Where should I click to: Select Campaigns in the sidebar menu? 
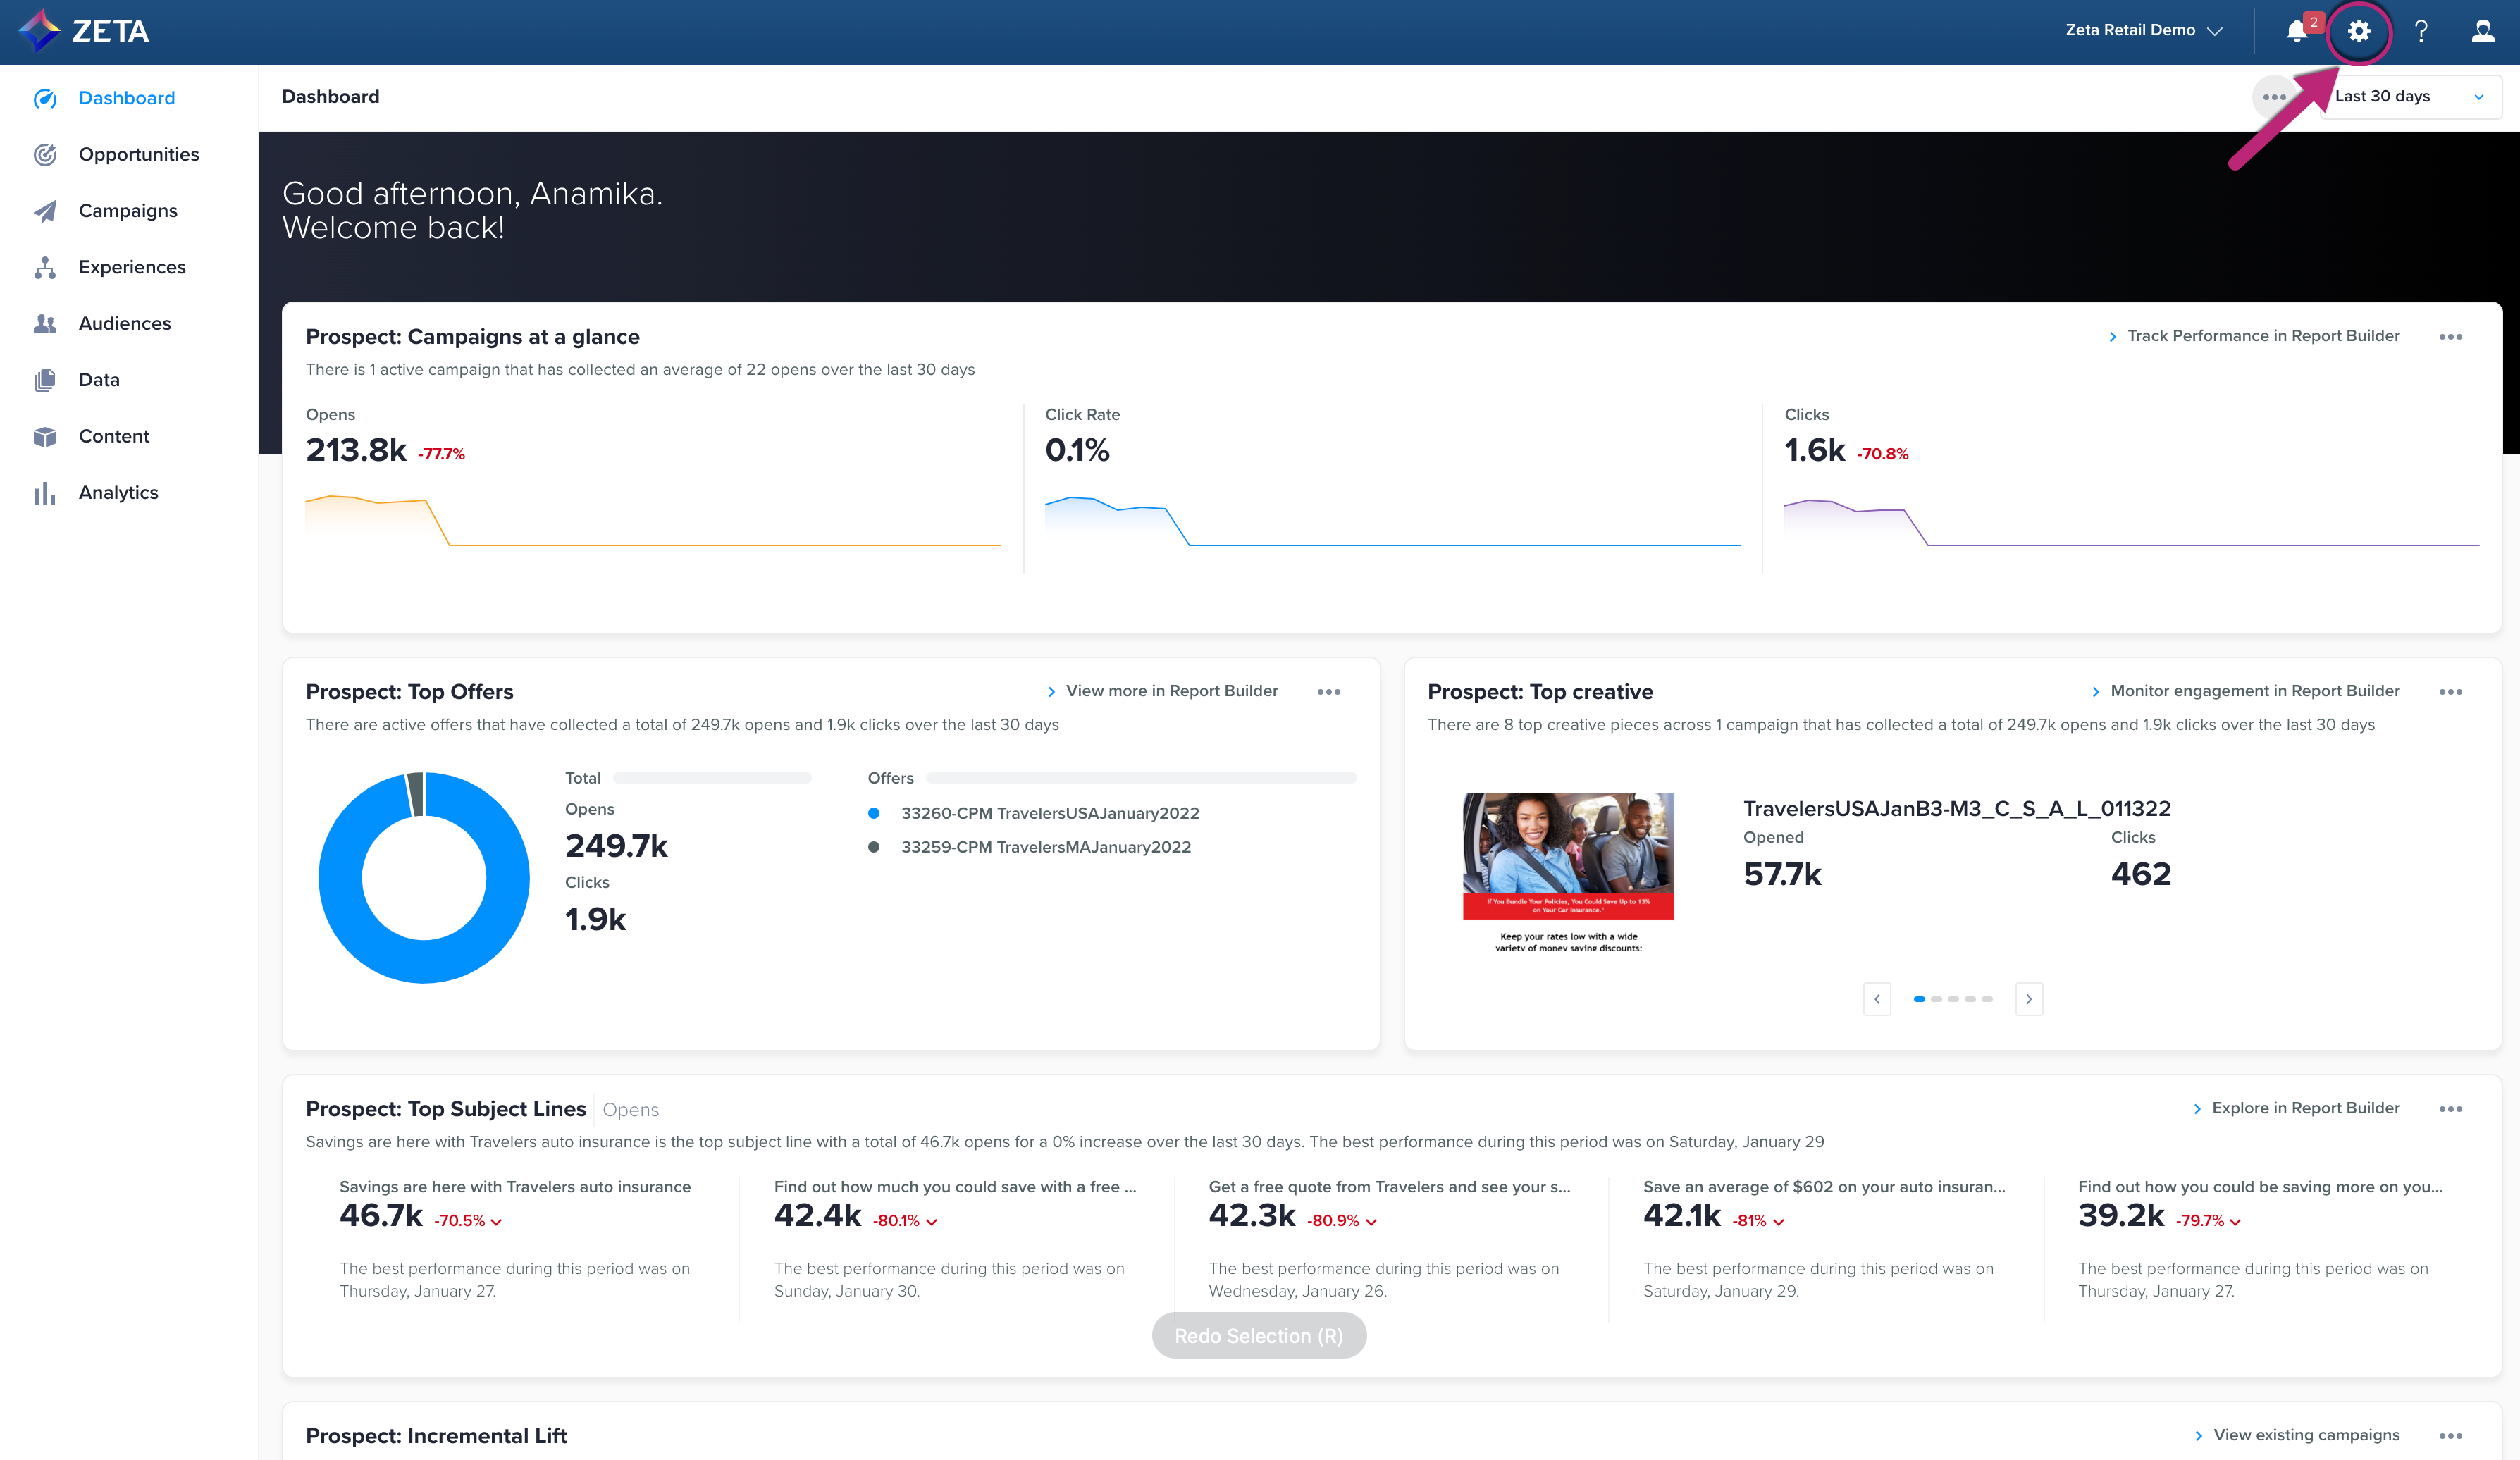(x=127, y=211)
